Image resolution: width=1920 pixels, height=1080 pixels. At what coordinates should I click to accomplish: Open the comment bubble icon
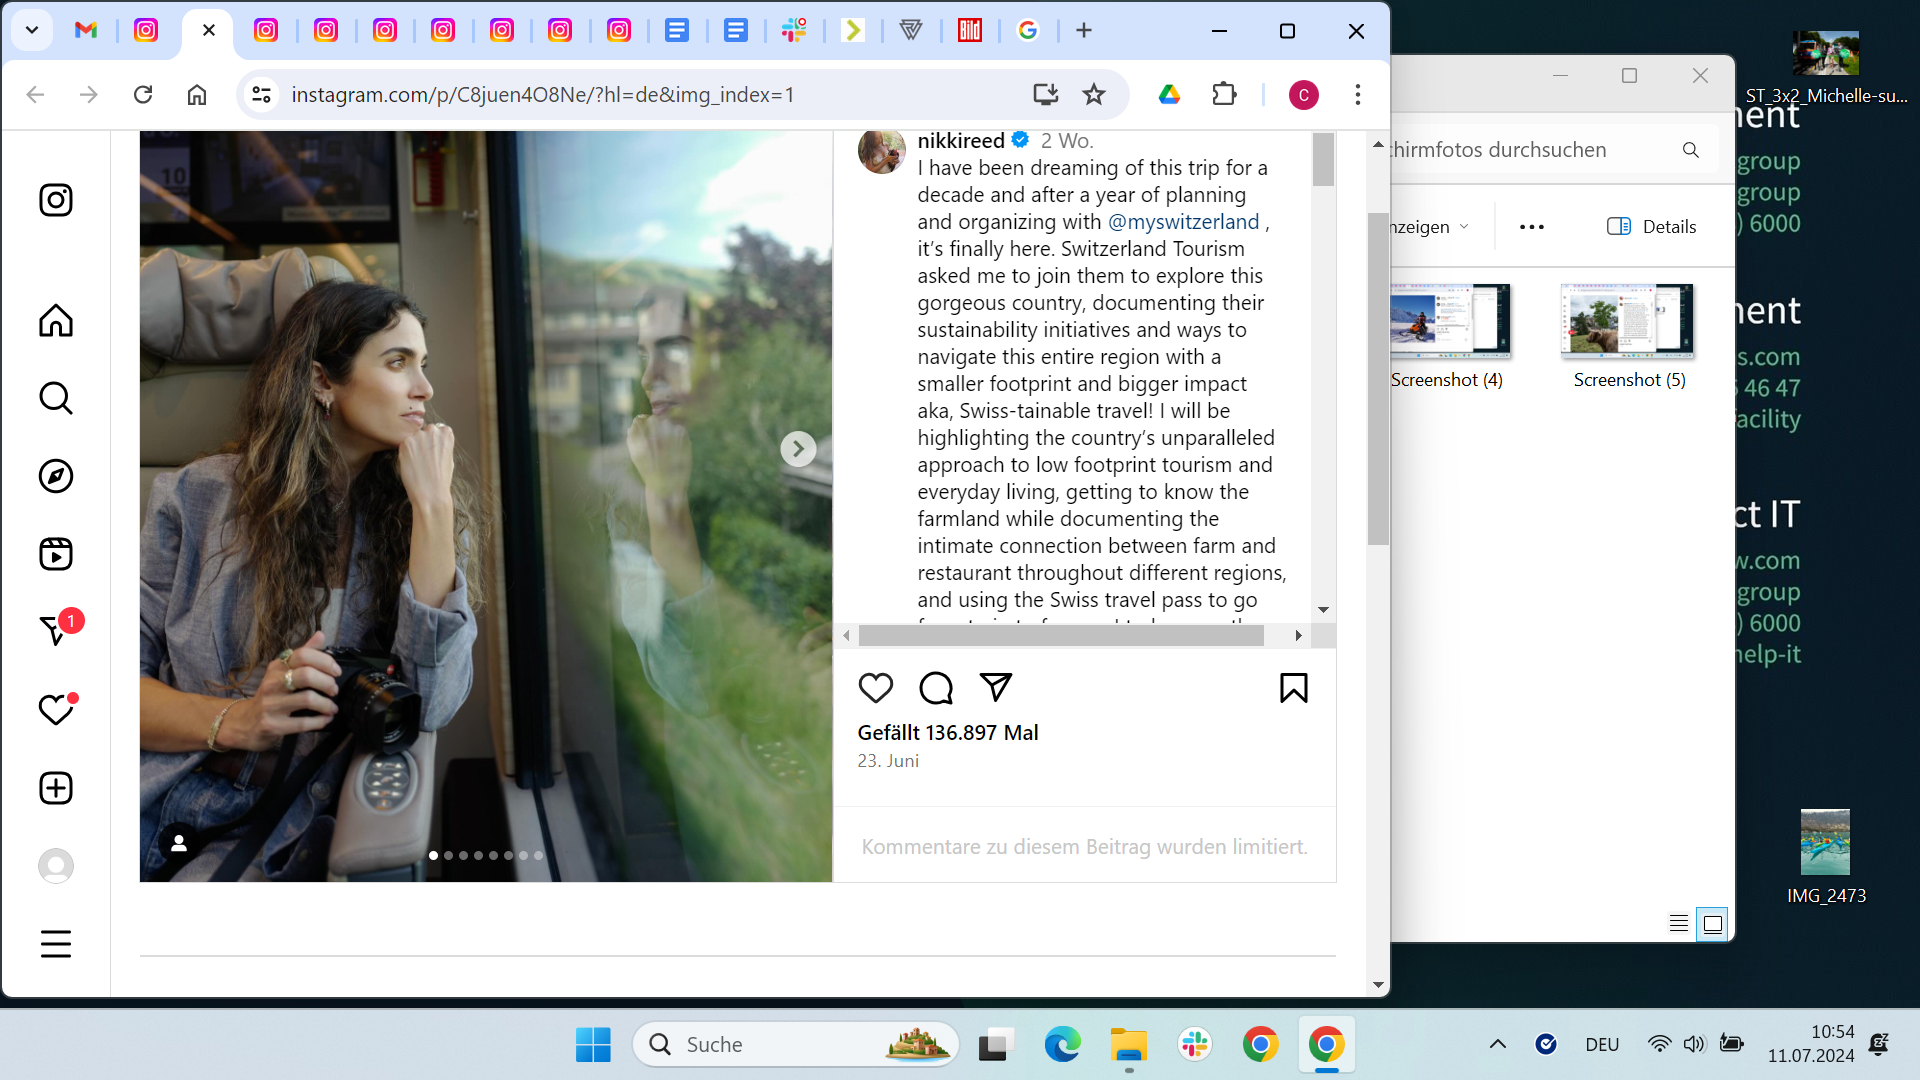[936, 688]
